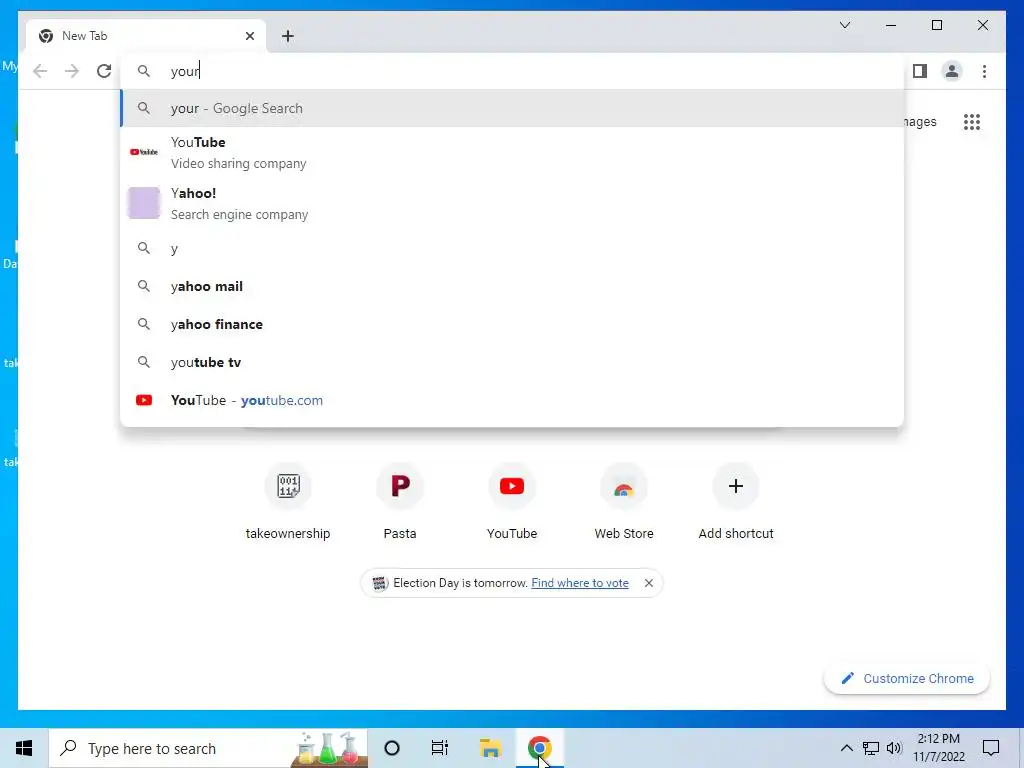Click the omnibox showing 'your'
Screen dimensions: 1024x768
pos(512,71)
